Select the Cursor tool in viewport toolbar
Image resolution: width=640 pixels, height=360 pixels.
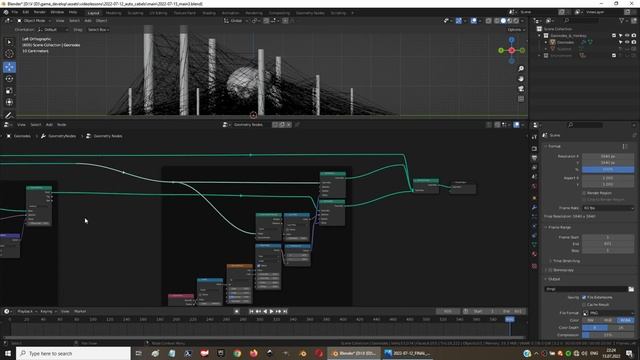[9, 53]
